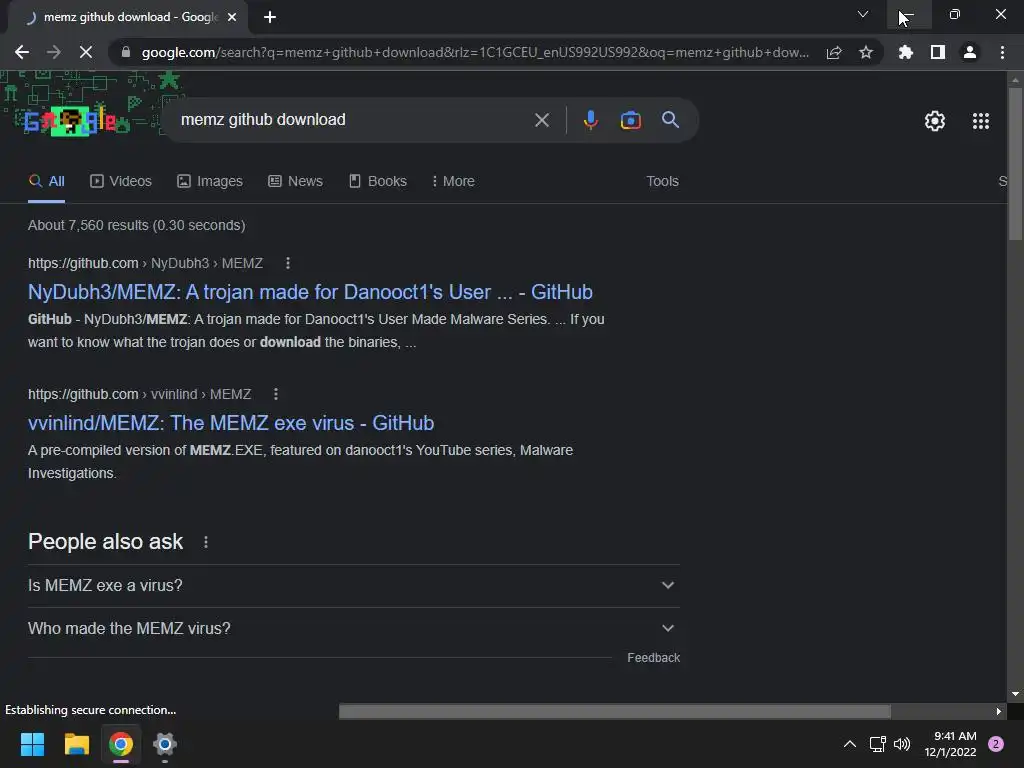Open the Chrome side panel
The height and width of the screenshot is (768, 1024).
[x=938, y=52]
